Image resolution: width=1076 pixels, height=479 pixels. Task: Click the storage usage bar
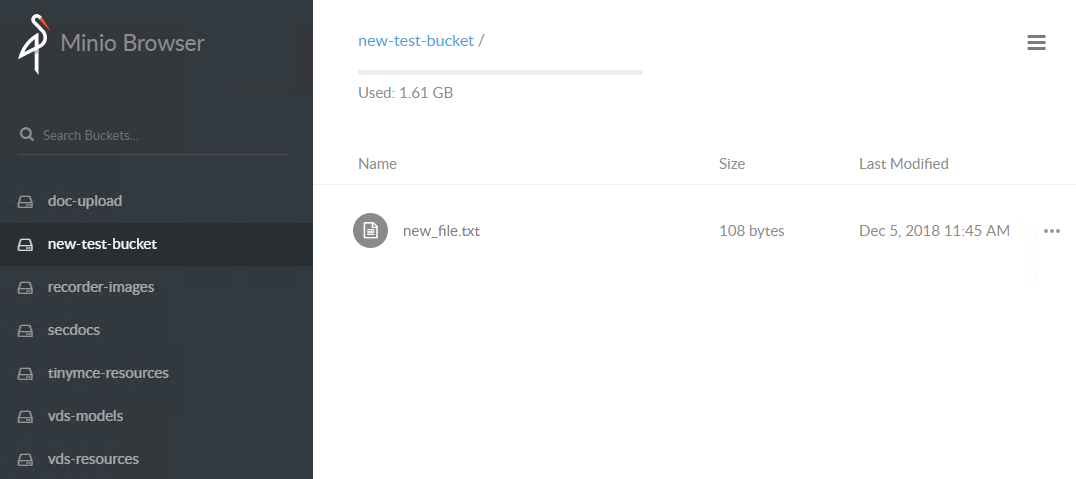point(500,72)
